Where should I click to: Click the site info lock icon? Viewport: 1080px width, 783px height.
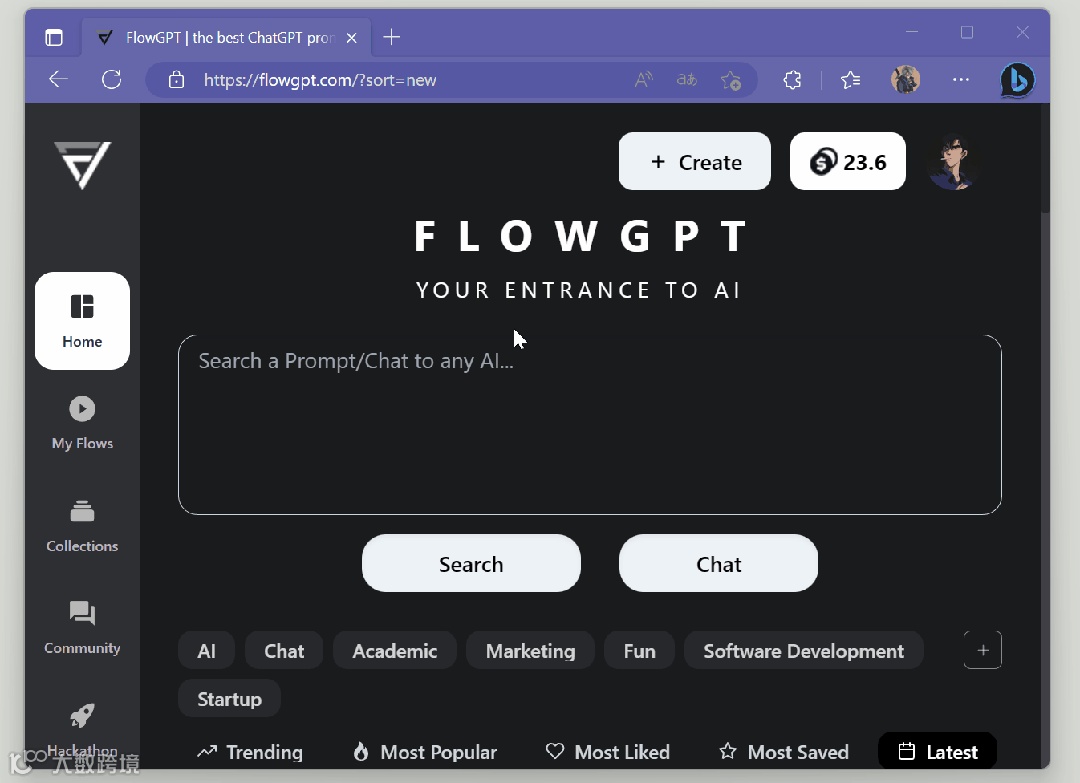pyautogui.click(x=176, y=80)
